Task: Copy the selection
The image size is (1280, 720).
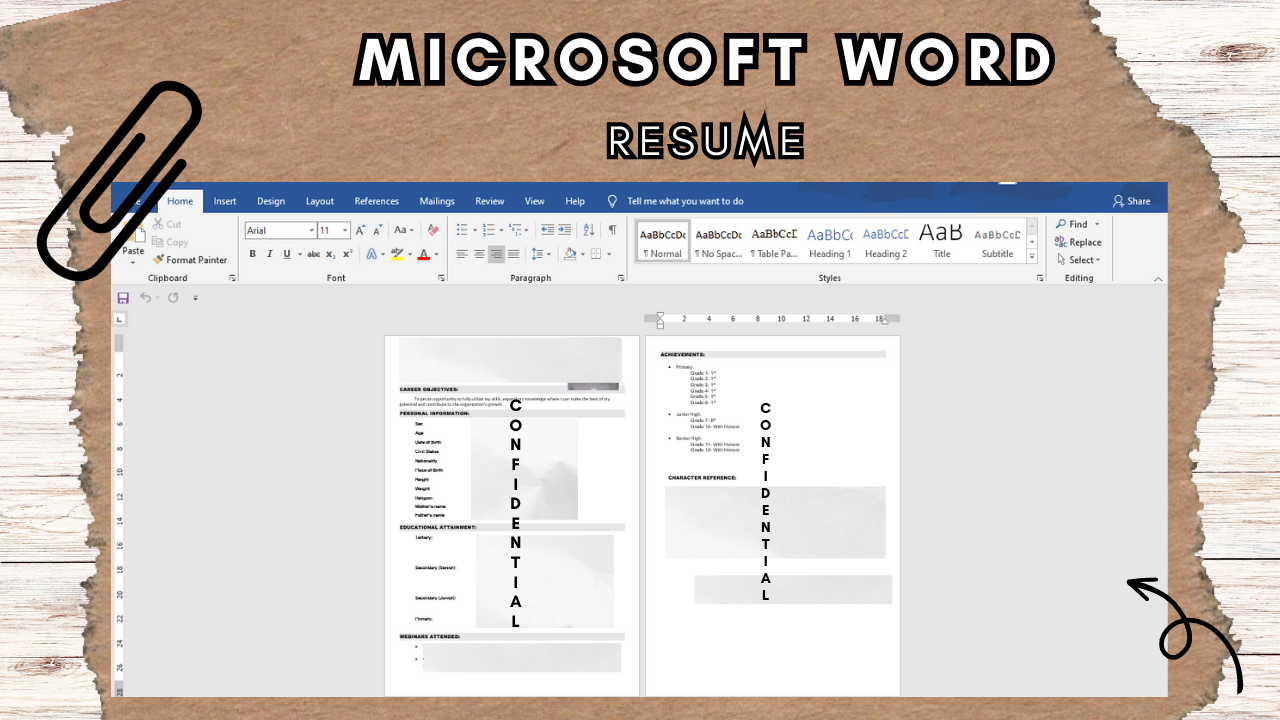Action: point(170,242)
